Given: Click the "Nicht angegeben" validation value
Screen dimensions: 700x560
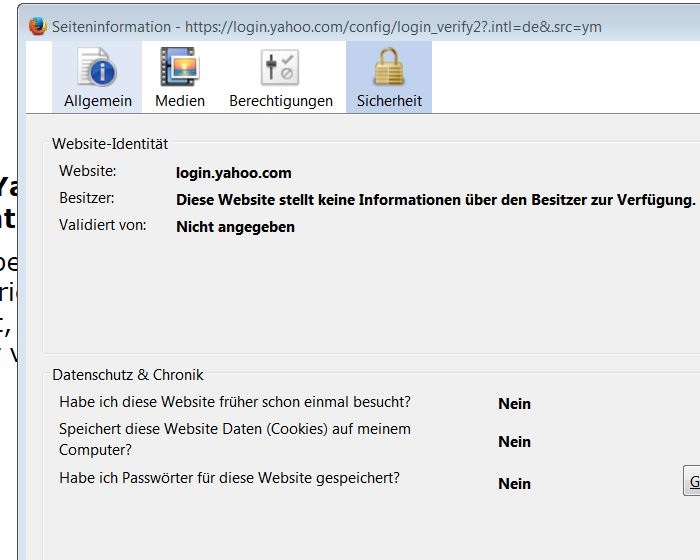Looking at the screenshot, I should [235, 227].
